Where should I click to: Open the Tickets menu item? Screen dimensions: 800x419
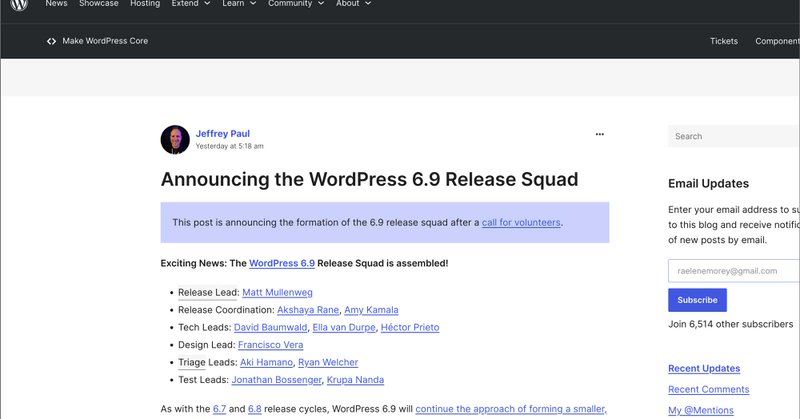pos(723,41)
